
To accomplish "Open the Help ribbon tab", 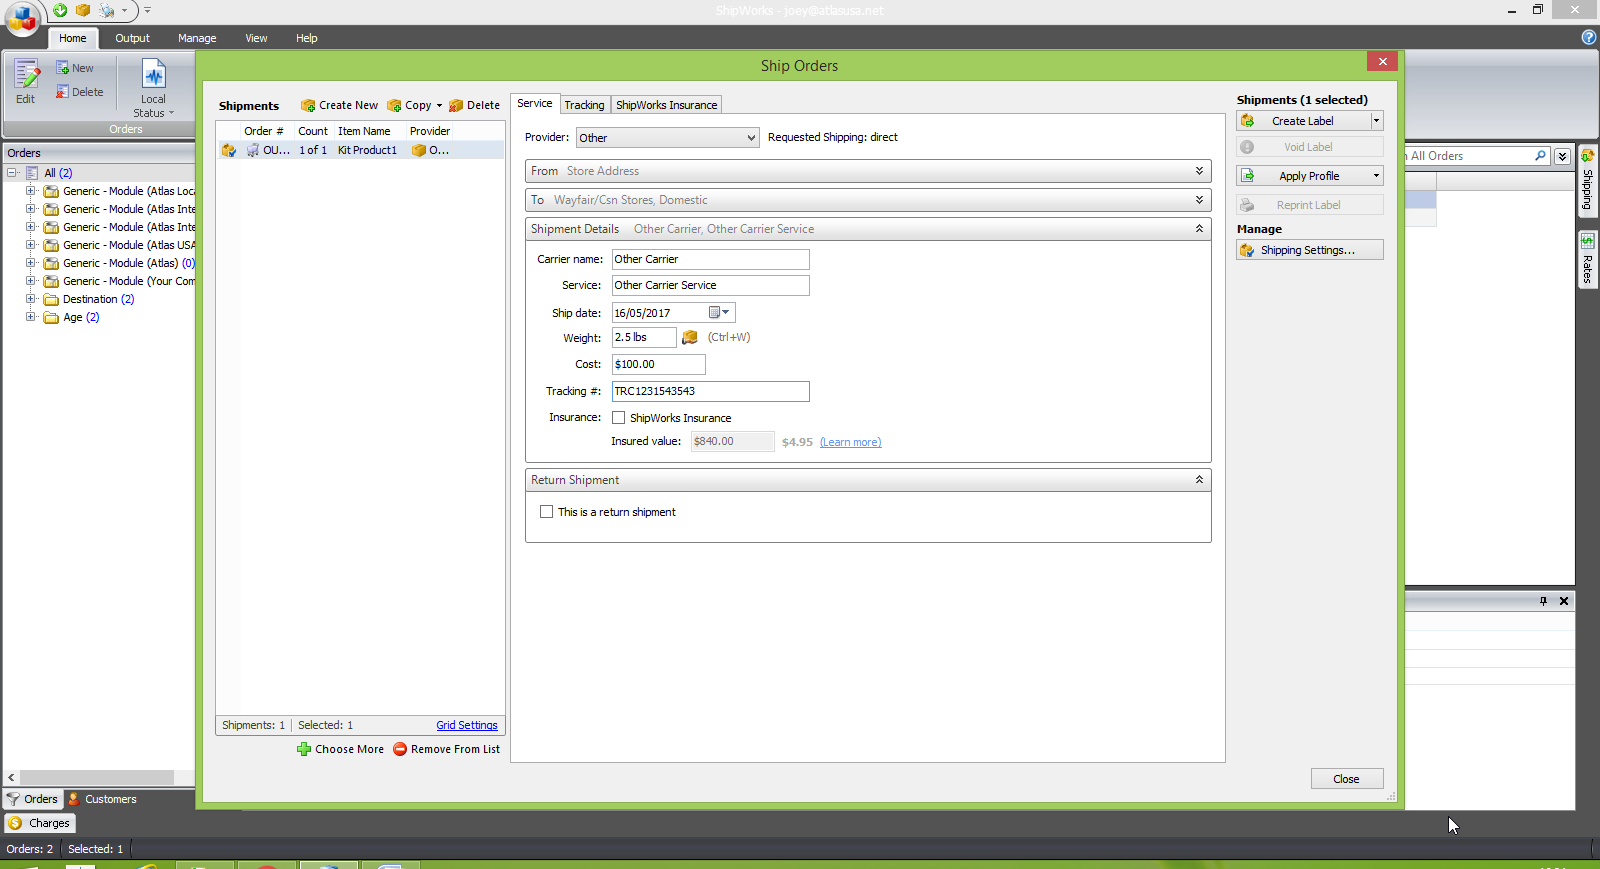I will pyautogui.click(x=306, y=38).
